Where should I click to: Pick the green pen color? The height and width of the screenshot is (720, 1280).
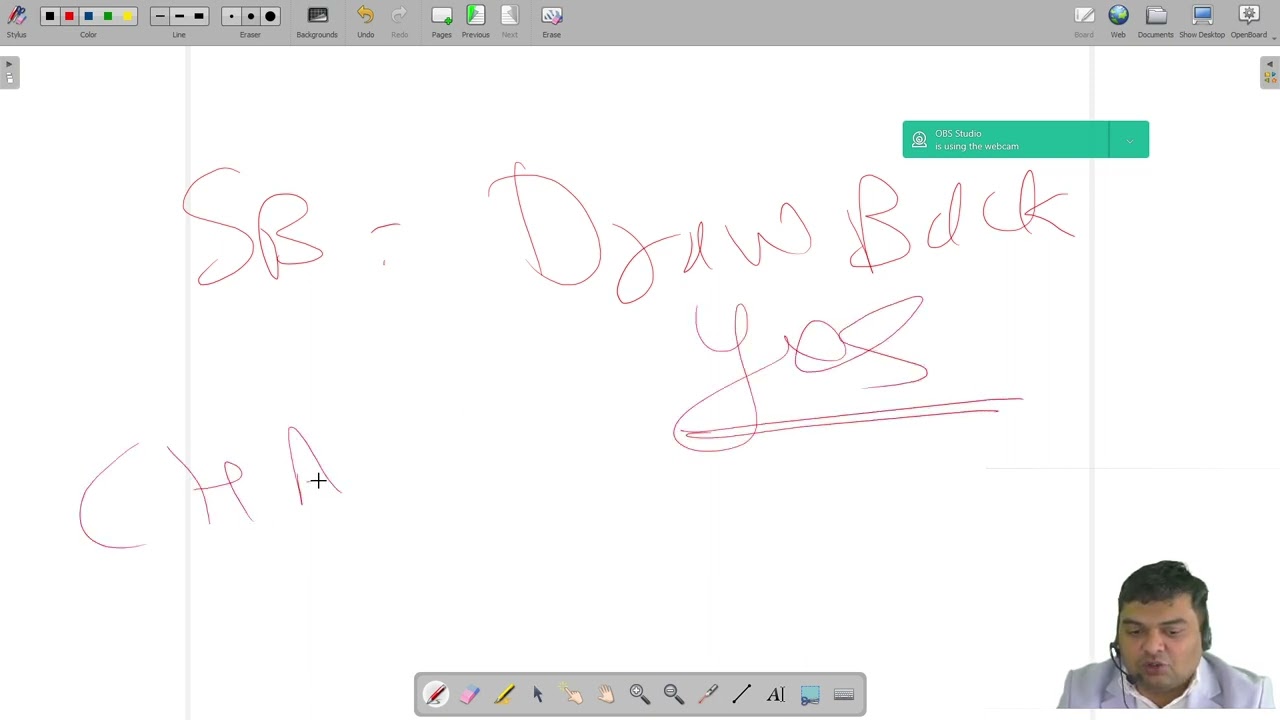pos(108,16)
